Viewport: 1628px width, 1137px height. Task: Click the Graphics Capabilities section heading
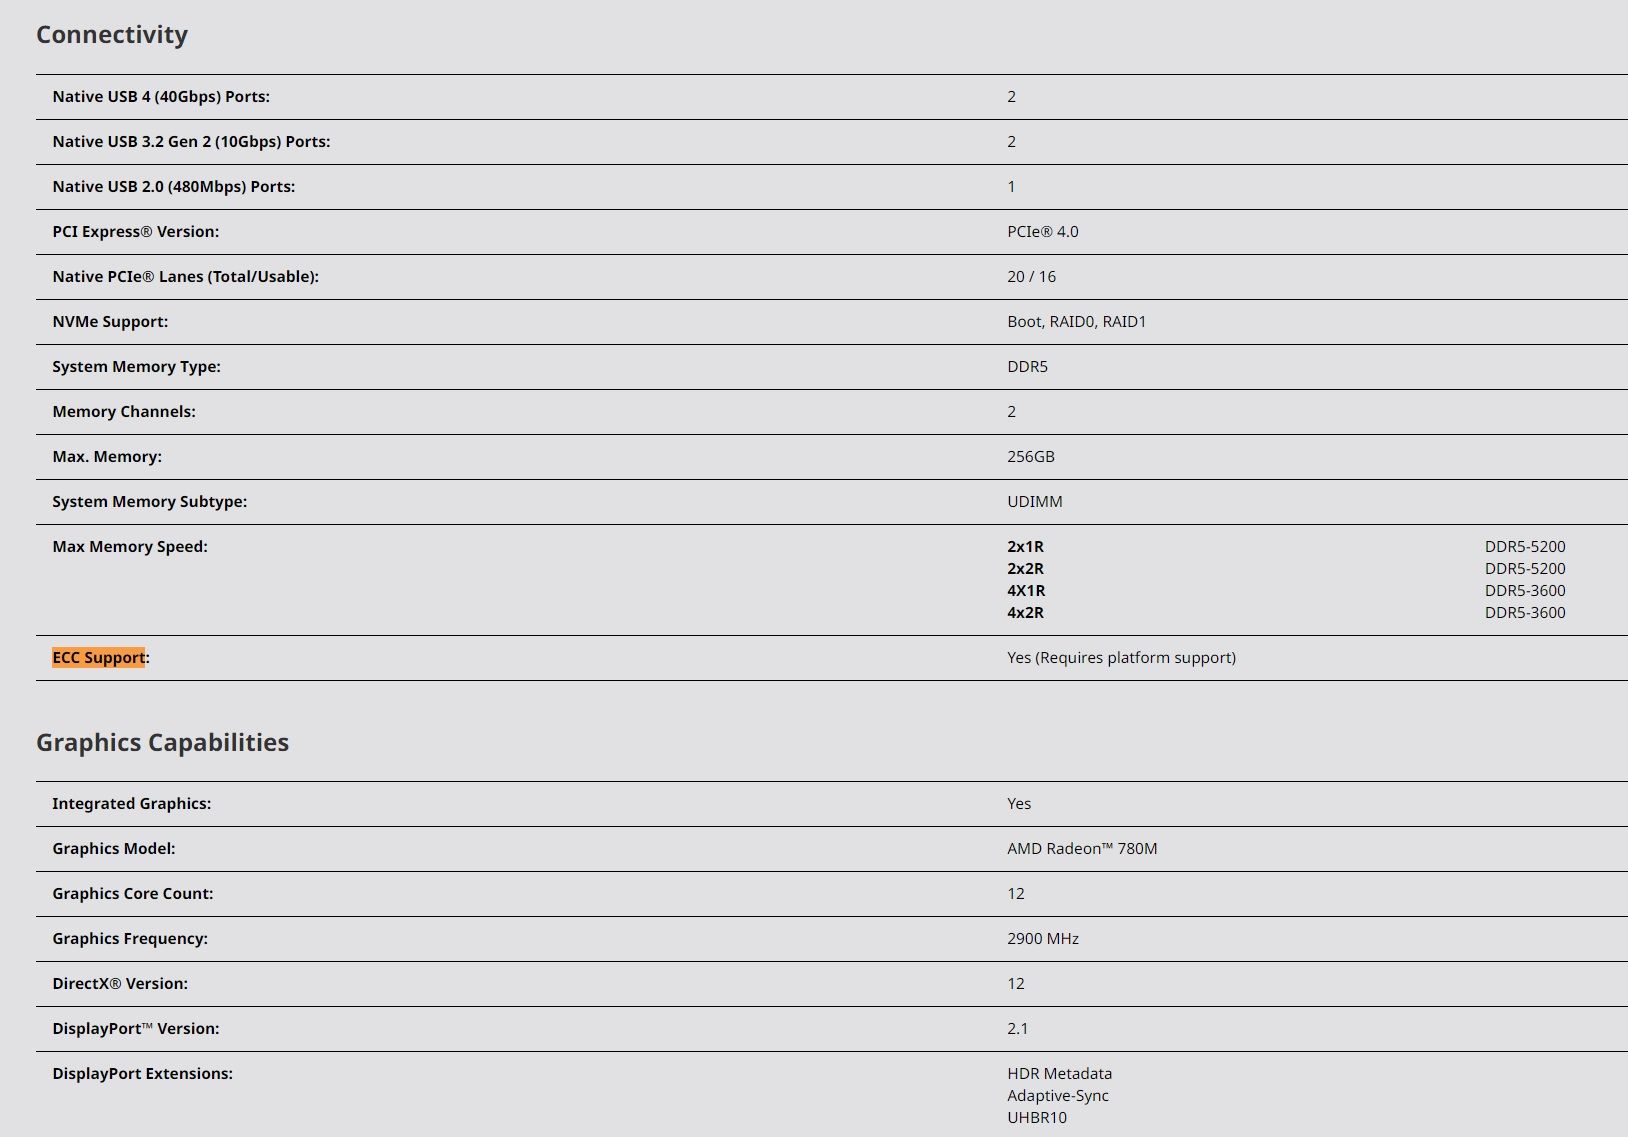162,743
